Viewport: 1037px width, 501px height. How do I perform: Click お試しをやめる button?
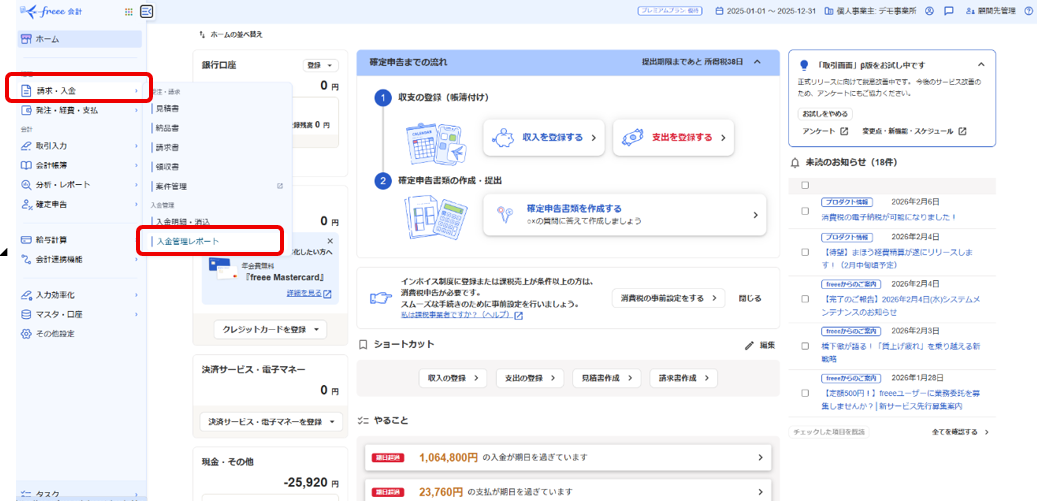(x=825, y=114)
